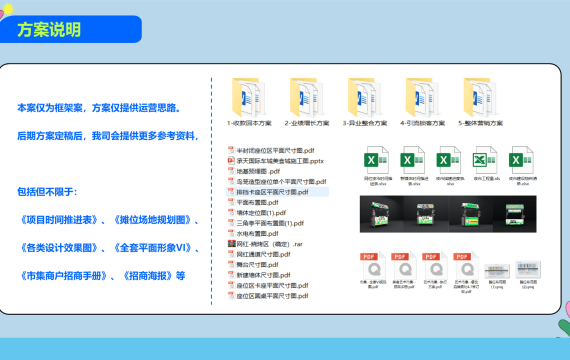The image size is (570, 360).
Task: Open the 2-业绩增长方案 folder icon
Action: pos(306,97)
